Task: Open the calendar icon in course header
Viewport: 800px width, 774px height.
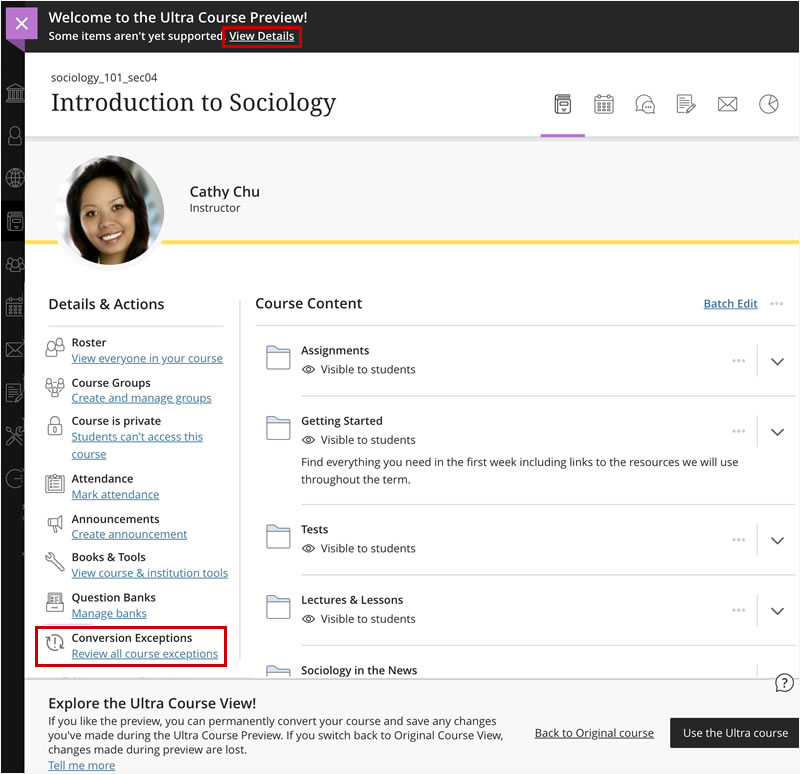Action: tap(604, 104)
